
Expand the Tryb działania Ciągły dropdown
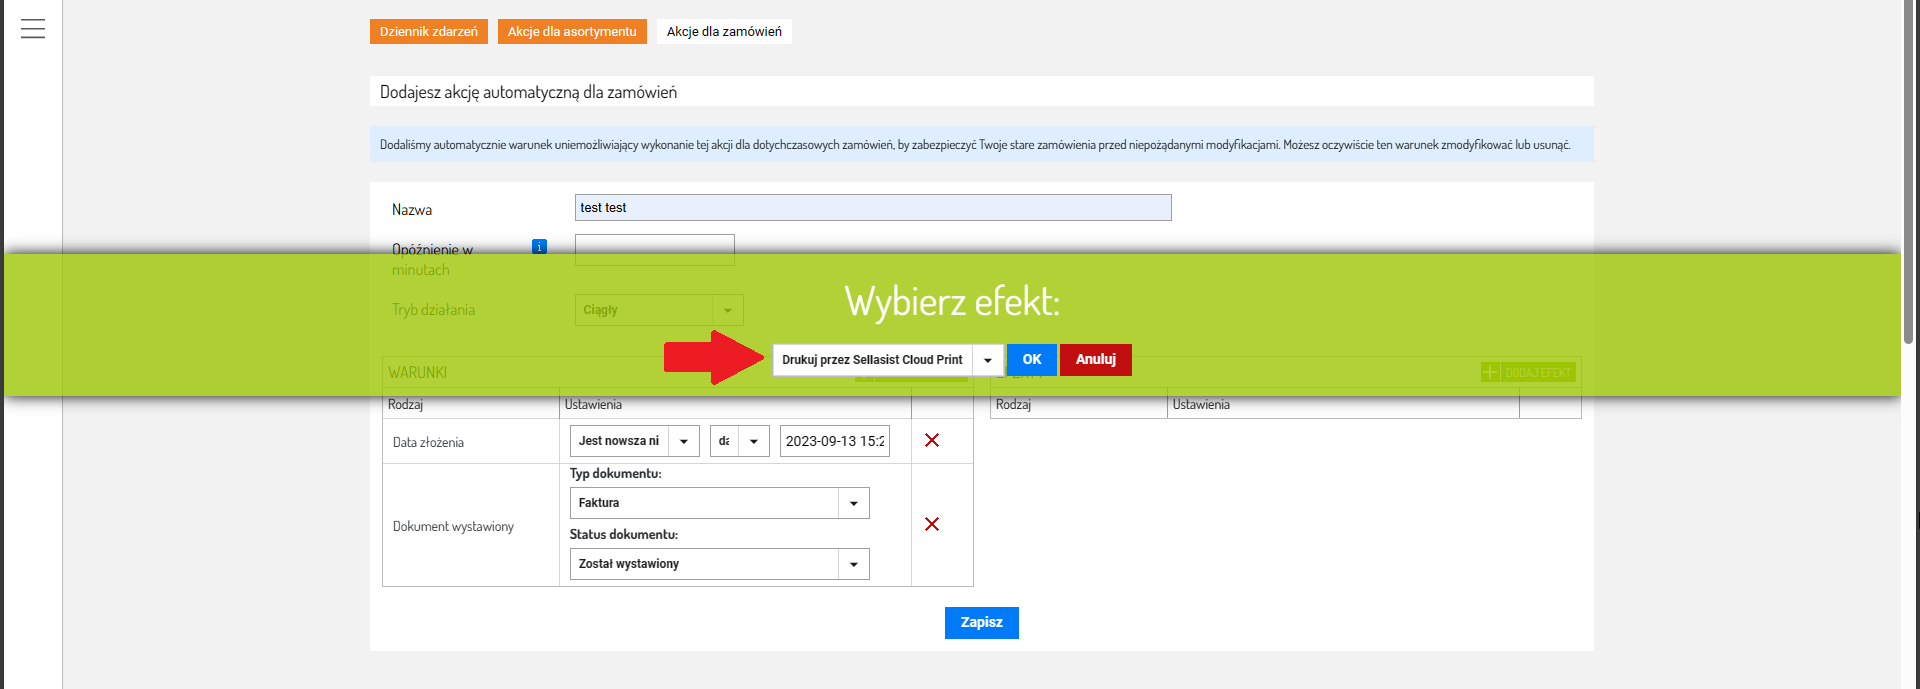[x=659, y=310]
